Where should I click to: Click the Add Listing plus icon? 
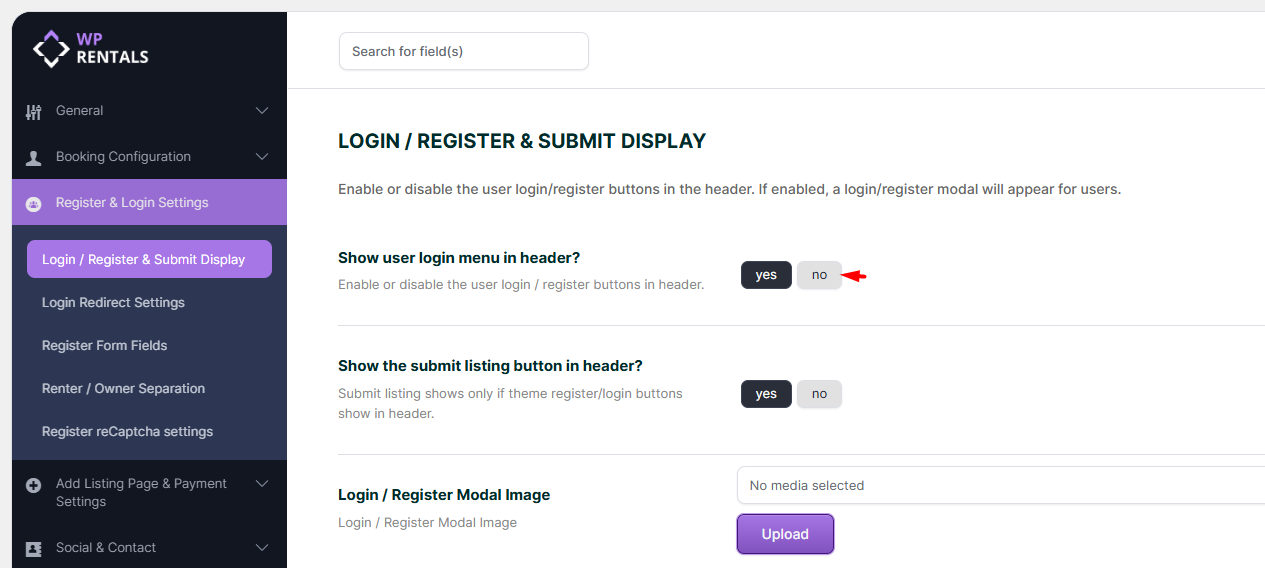pos(34,485)
